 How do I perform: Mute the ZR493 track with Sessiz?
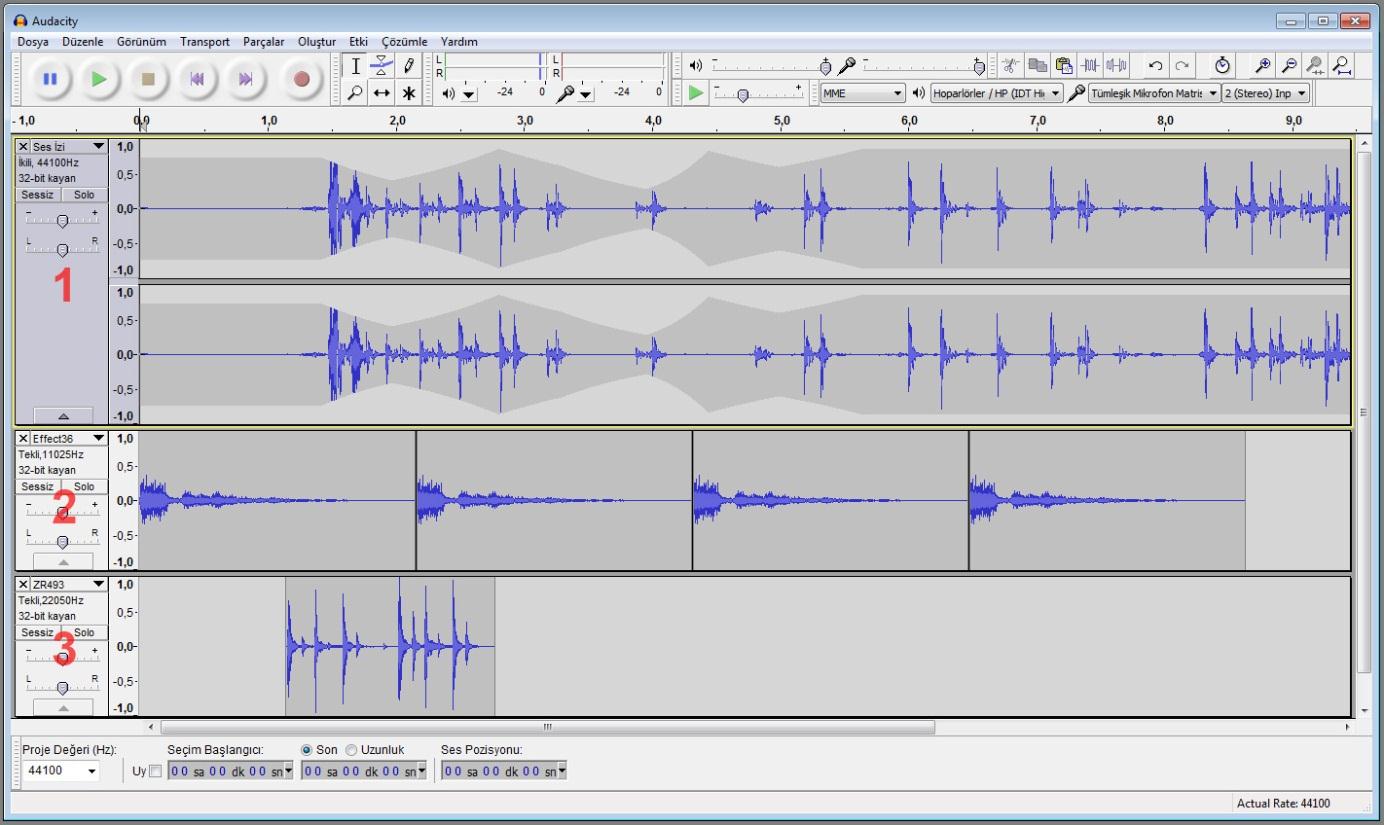click(x=37, y=632)
